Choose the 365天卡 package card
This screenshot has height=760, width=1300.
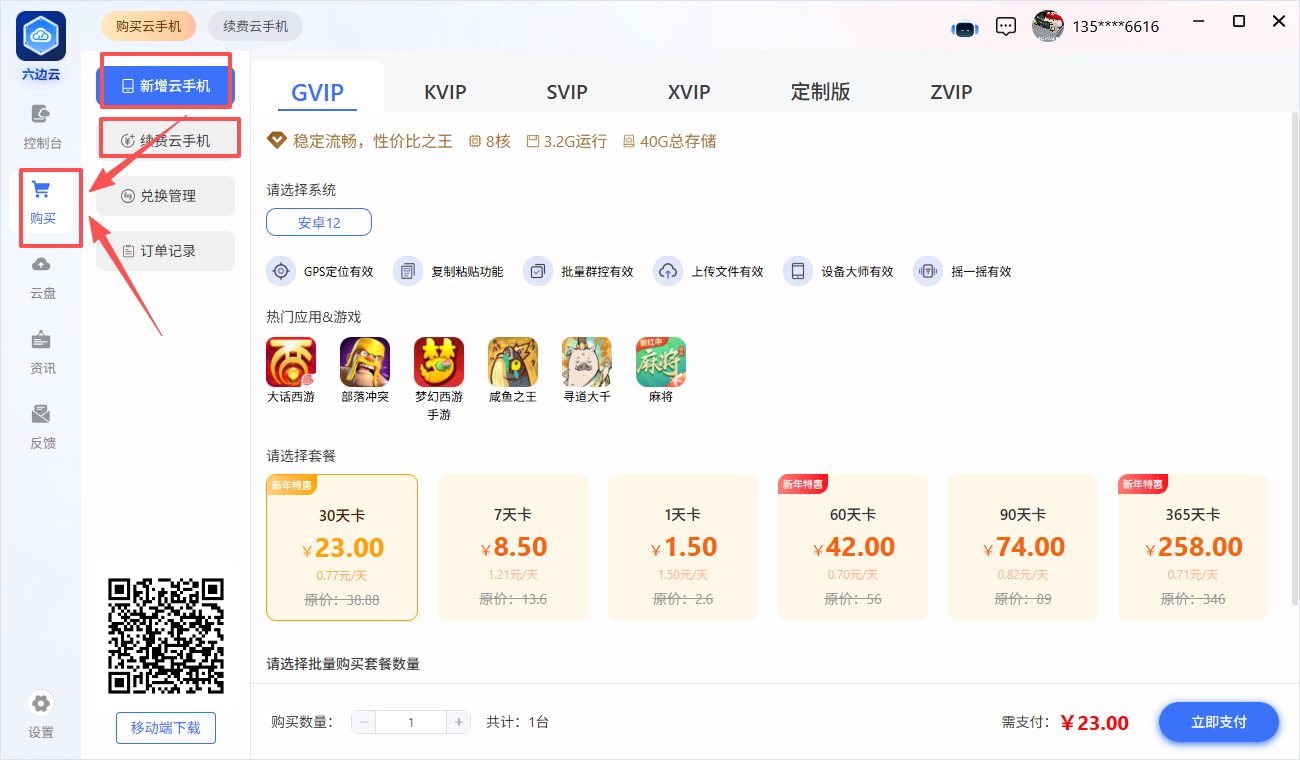[1192, 547]
